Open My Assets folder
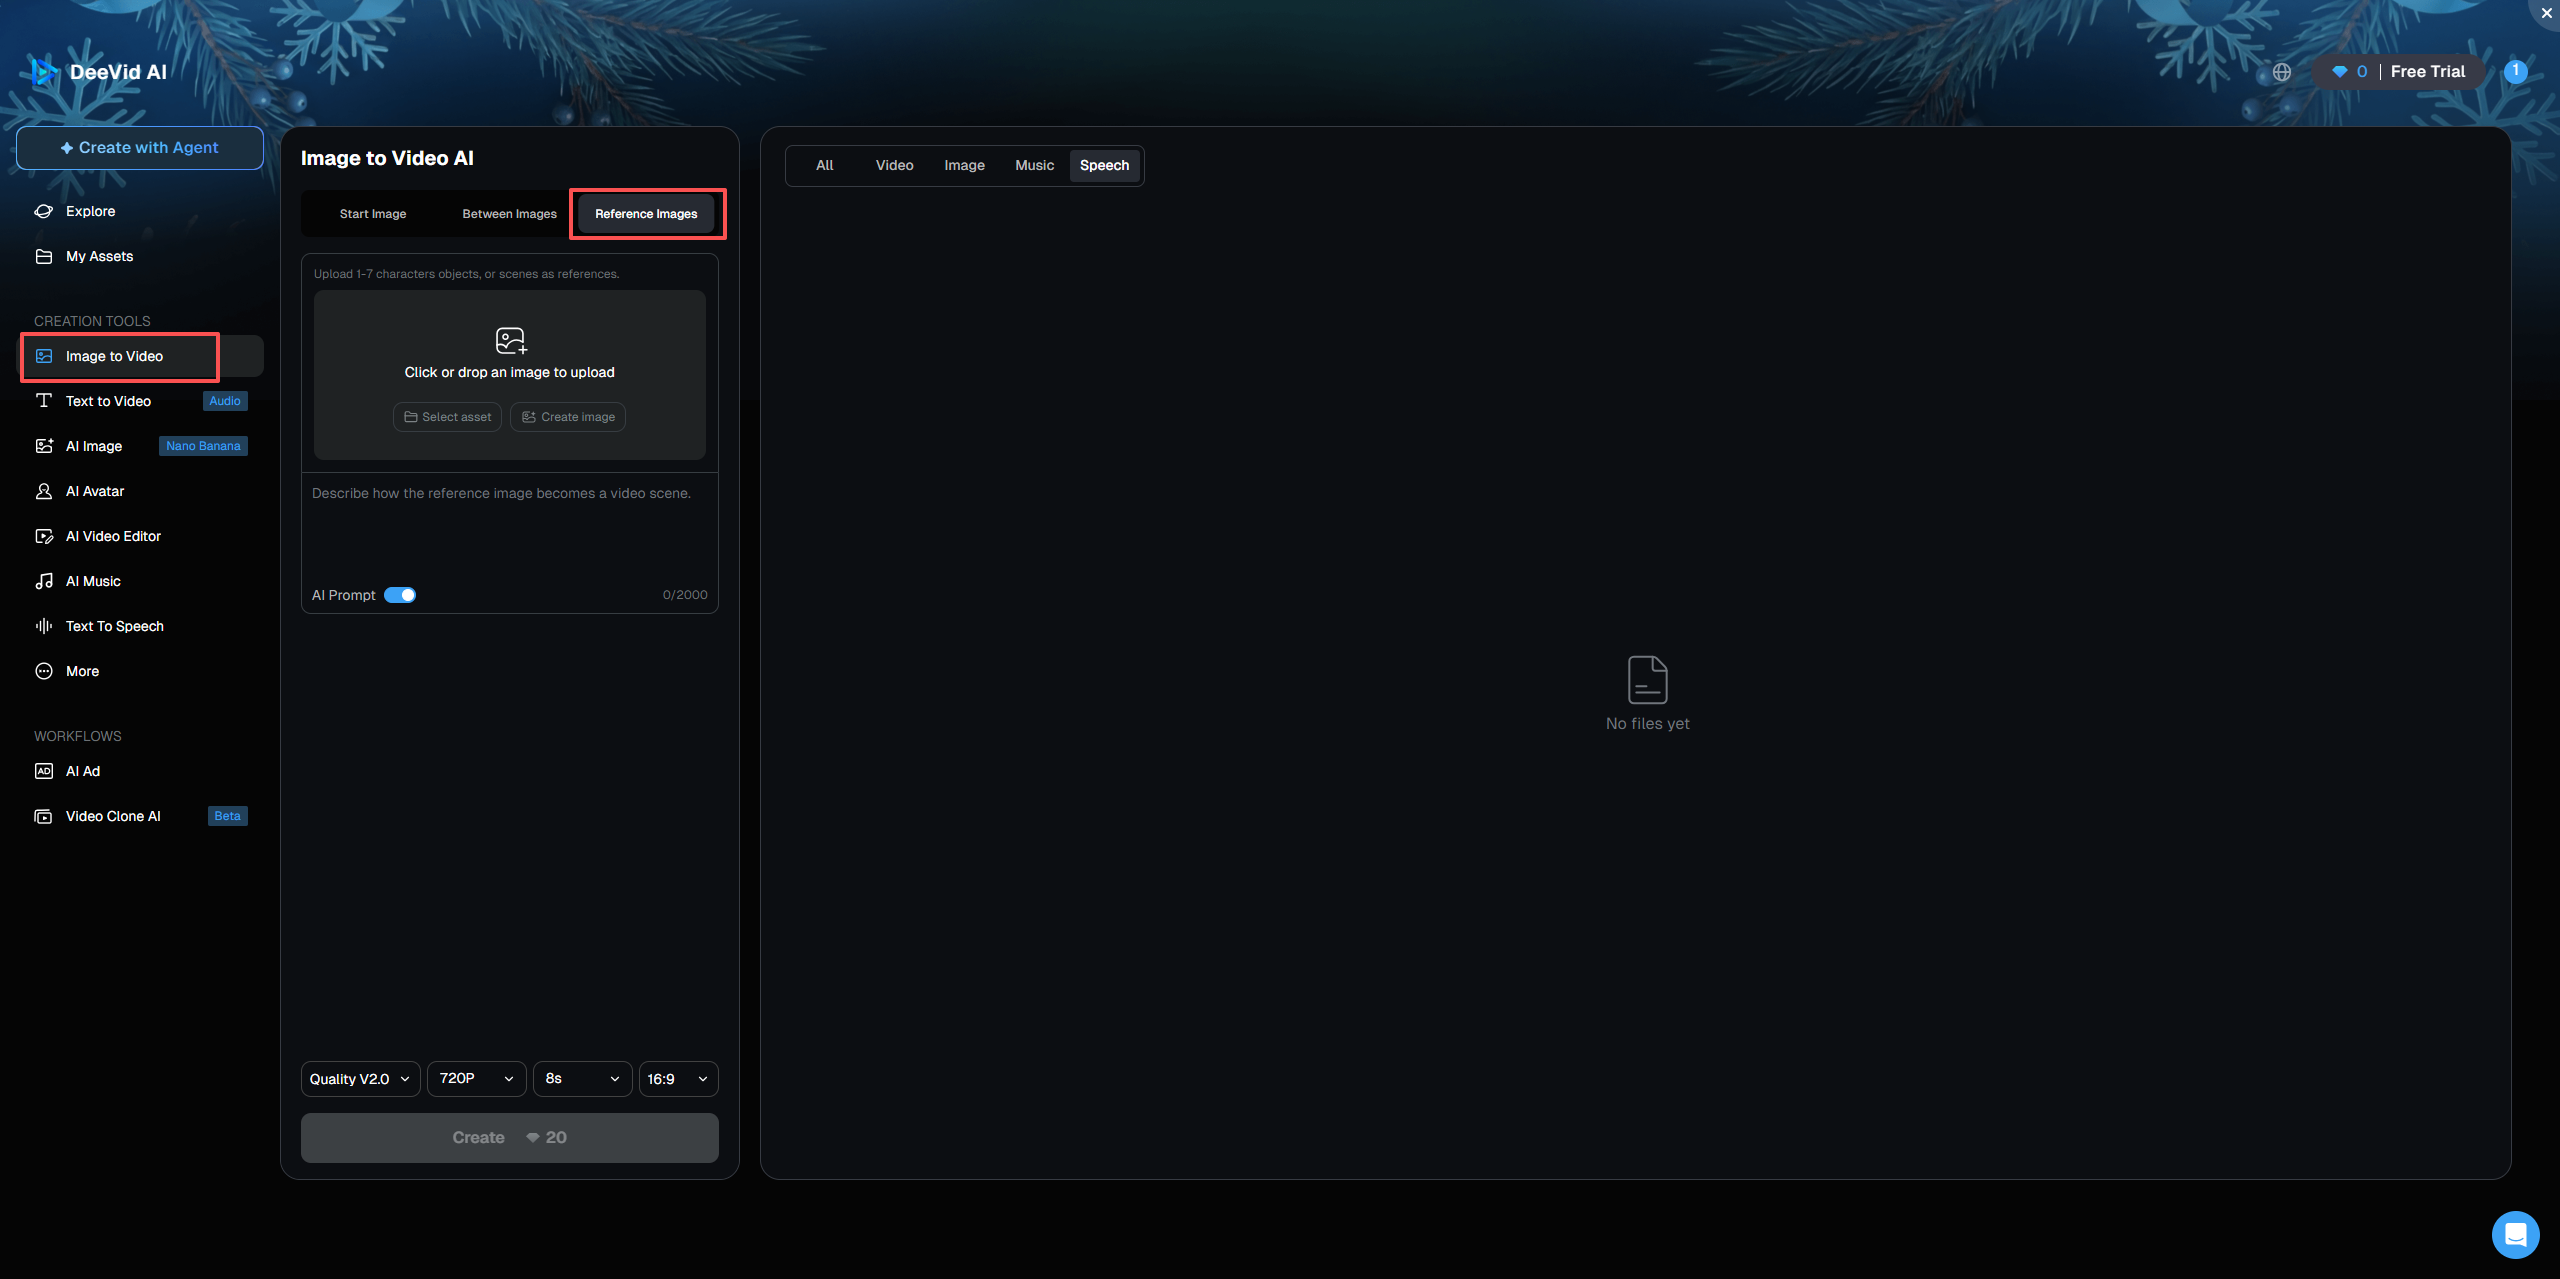 [x=99, y=256]
